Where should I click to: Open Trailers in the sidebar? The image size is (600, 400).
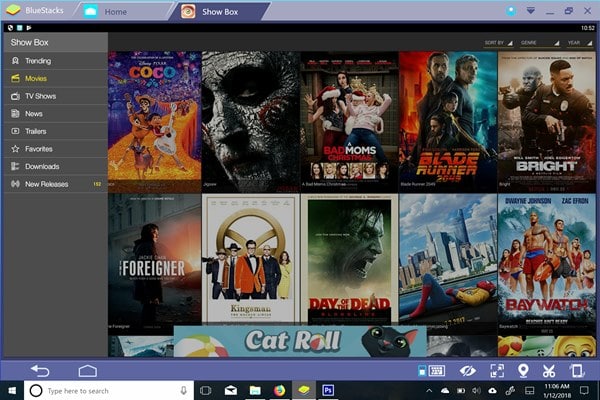pos(56,131)
